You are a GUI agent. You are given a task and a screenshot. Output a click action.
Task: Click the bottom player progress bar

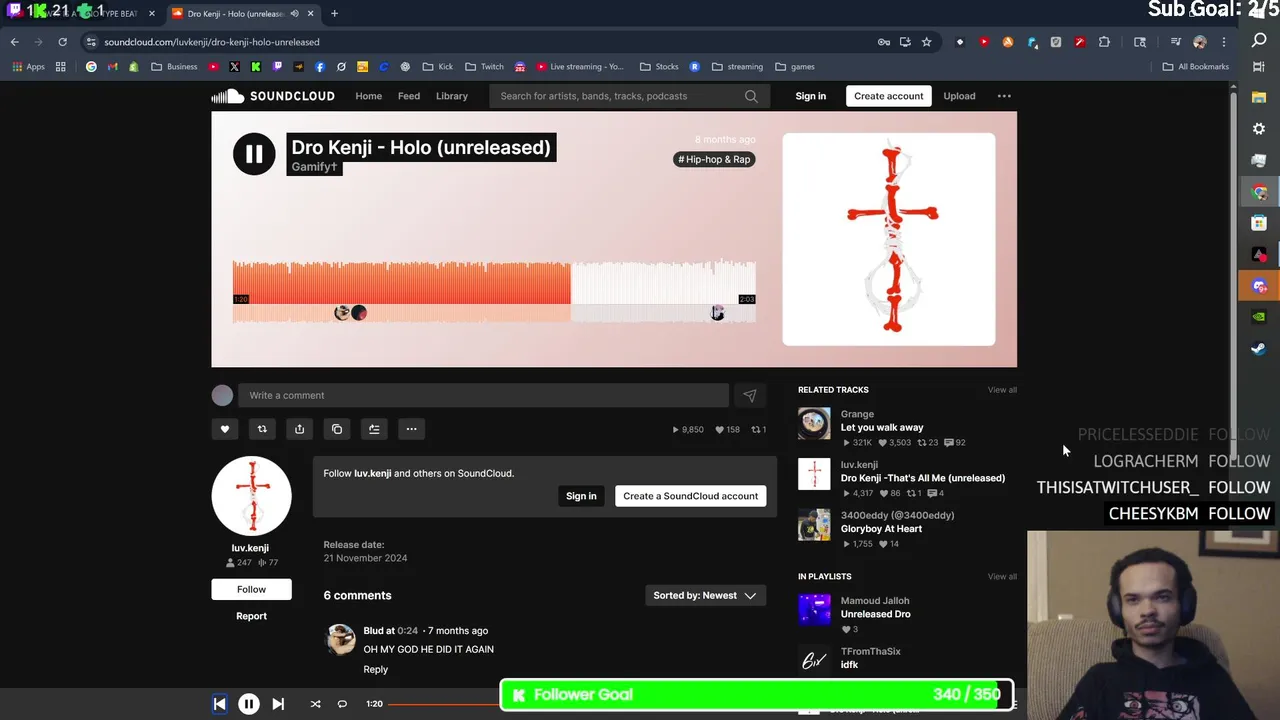pos(443,704)
